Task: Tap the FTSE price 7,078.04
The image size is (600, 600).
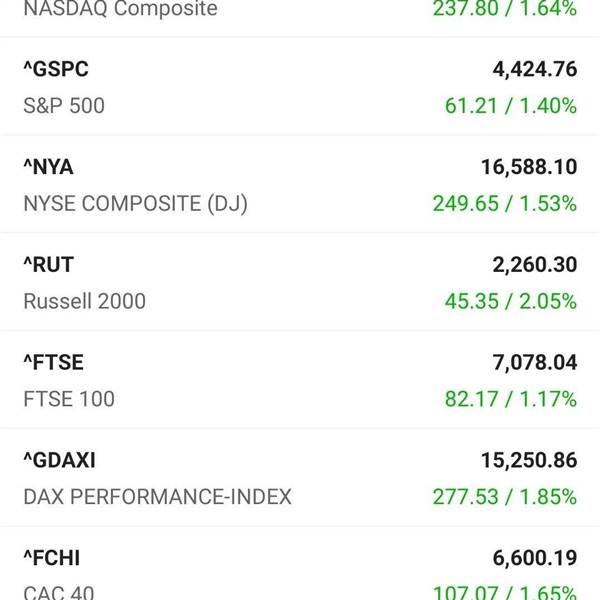Action: (x=535, y=362)
